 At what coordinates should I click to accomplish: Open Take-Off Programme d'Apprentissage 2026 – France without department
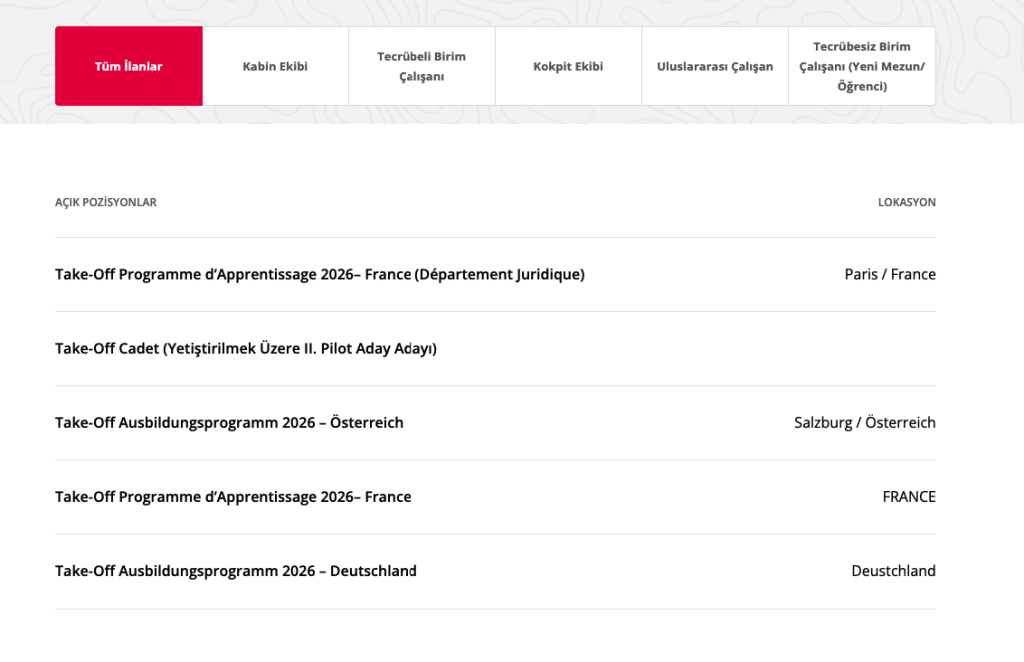(x=233, y=496)
